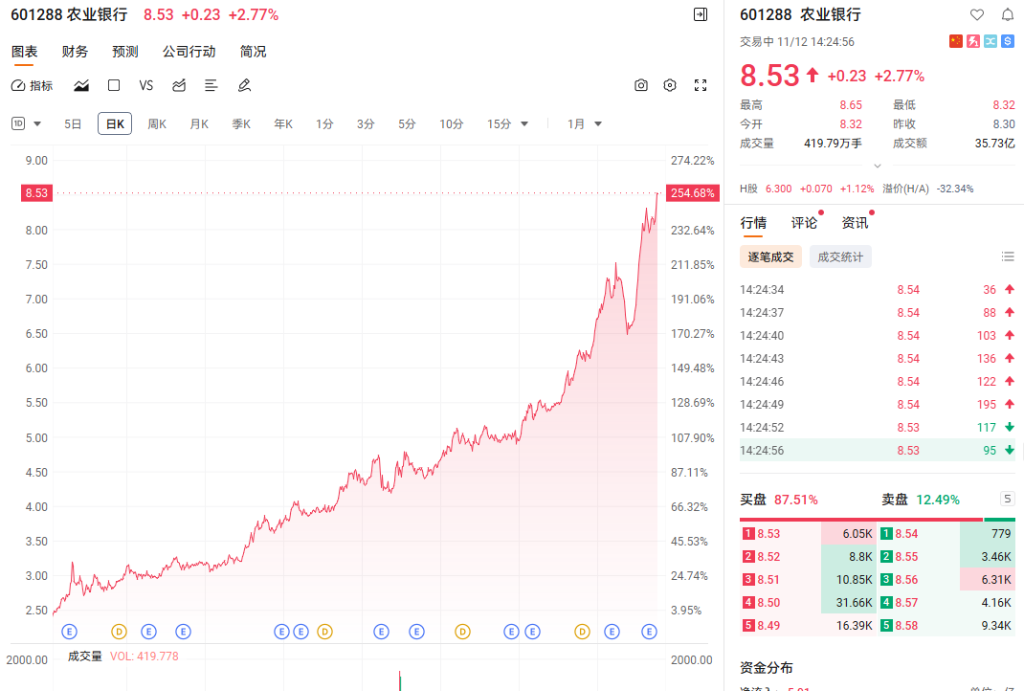Collapse the side panel with arrow icon

(700, 15)
